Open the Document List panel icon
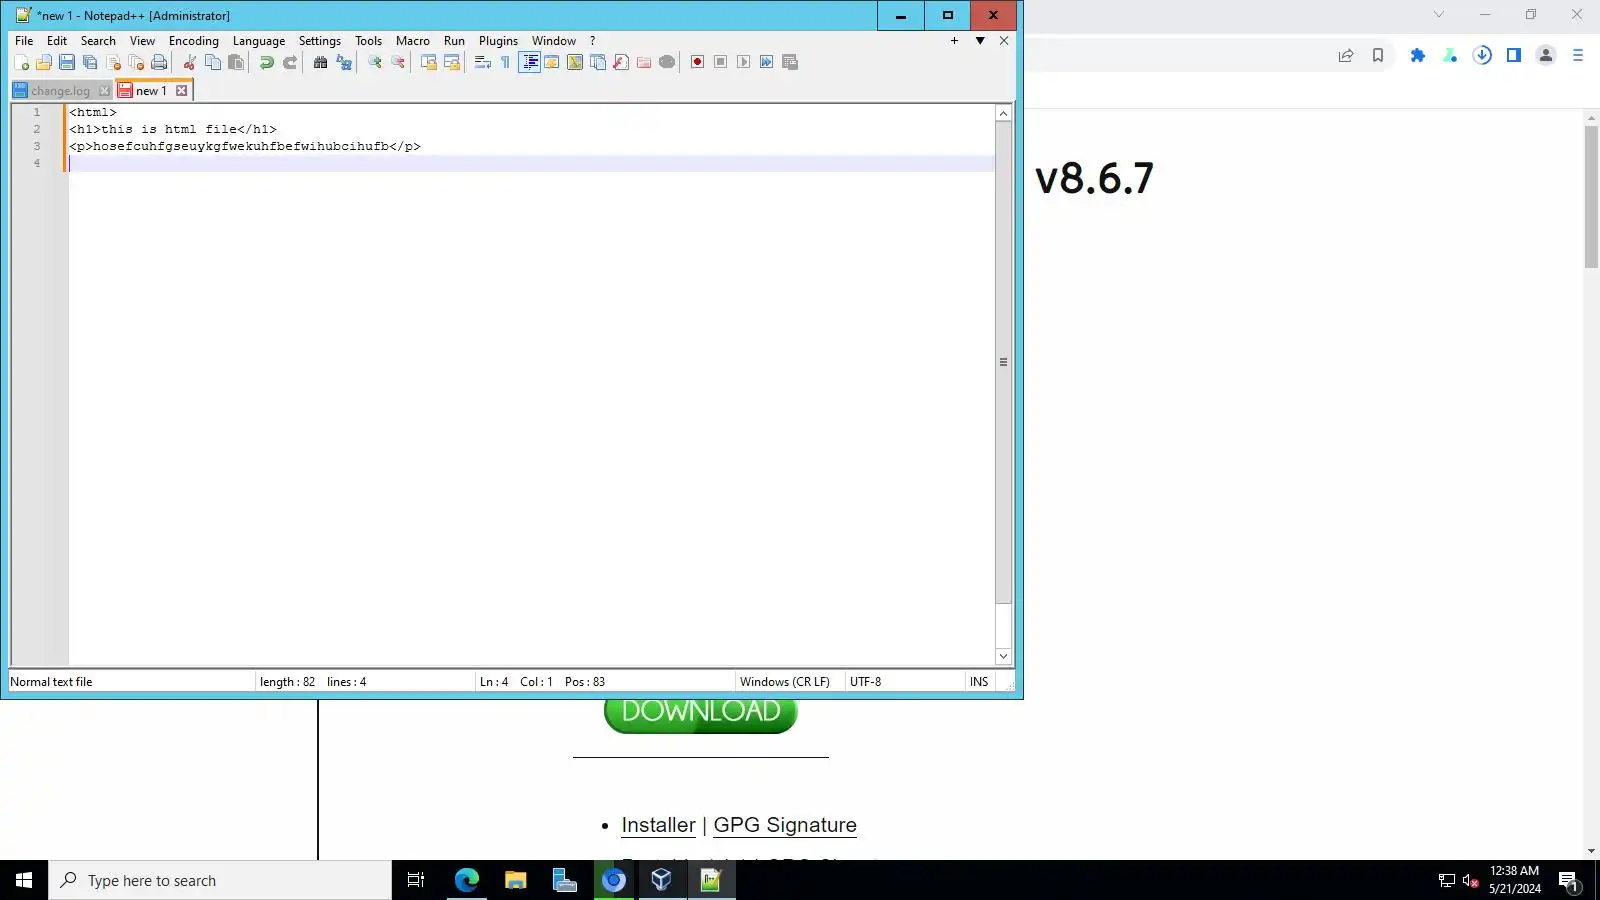Screen dimensions: 1600x900 point(598,62)
